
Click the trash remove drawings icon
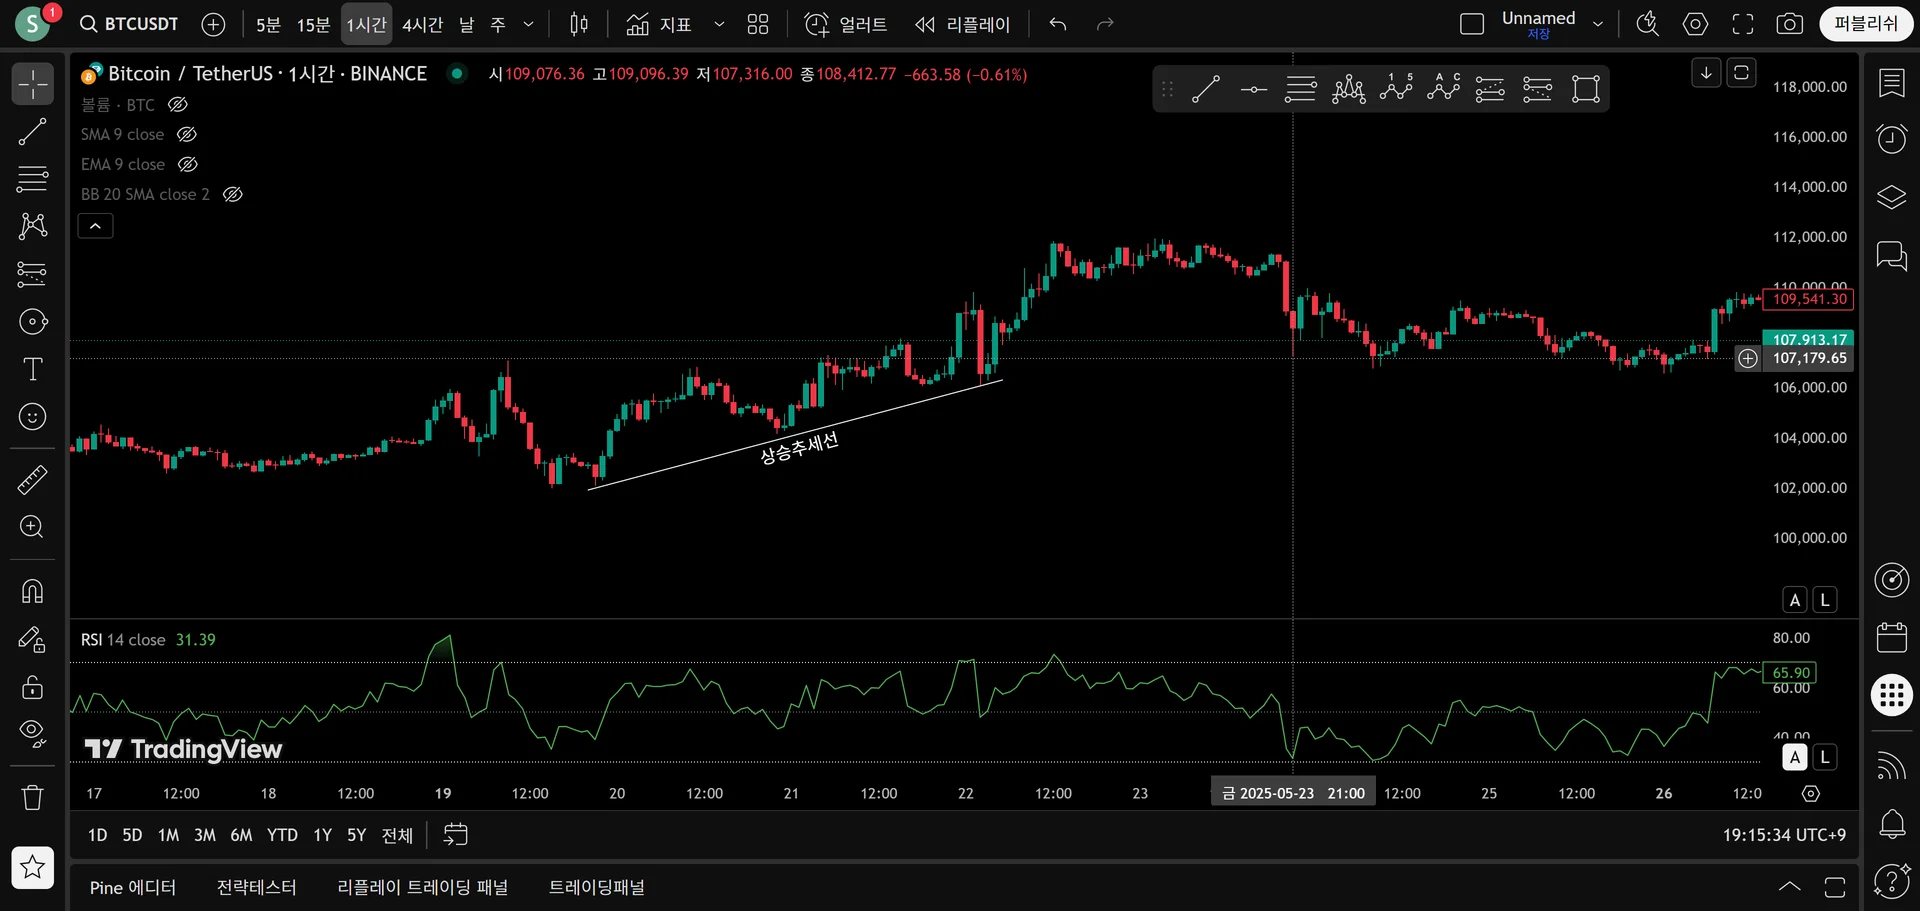(x=32, y=797)
